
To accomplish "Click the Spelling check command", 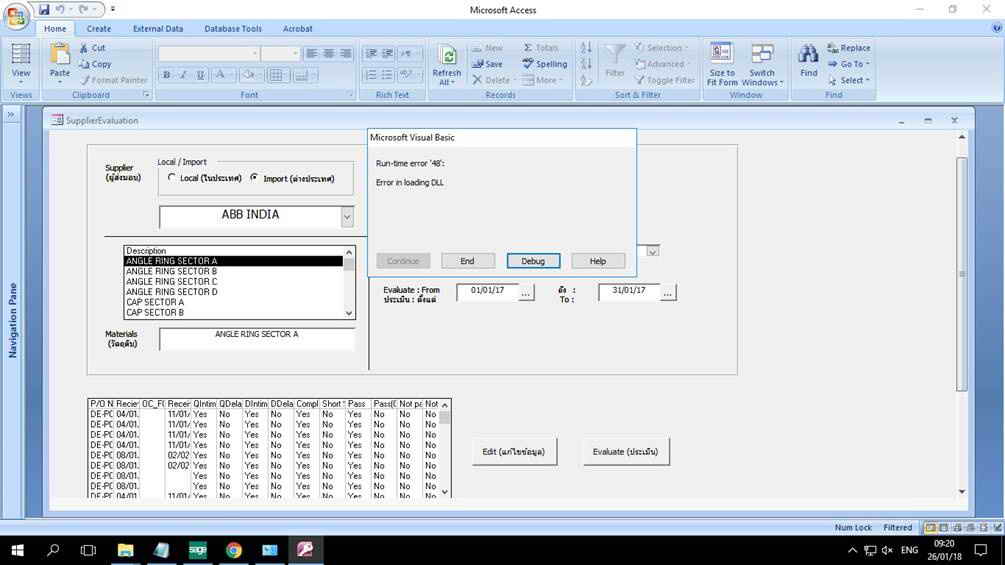I will click(544, 64).
